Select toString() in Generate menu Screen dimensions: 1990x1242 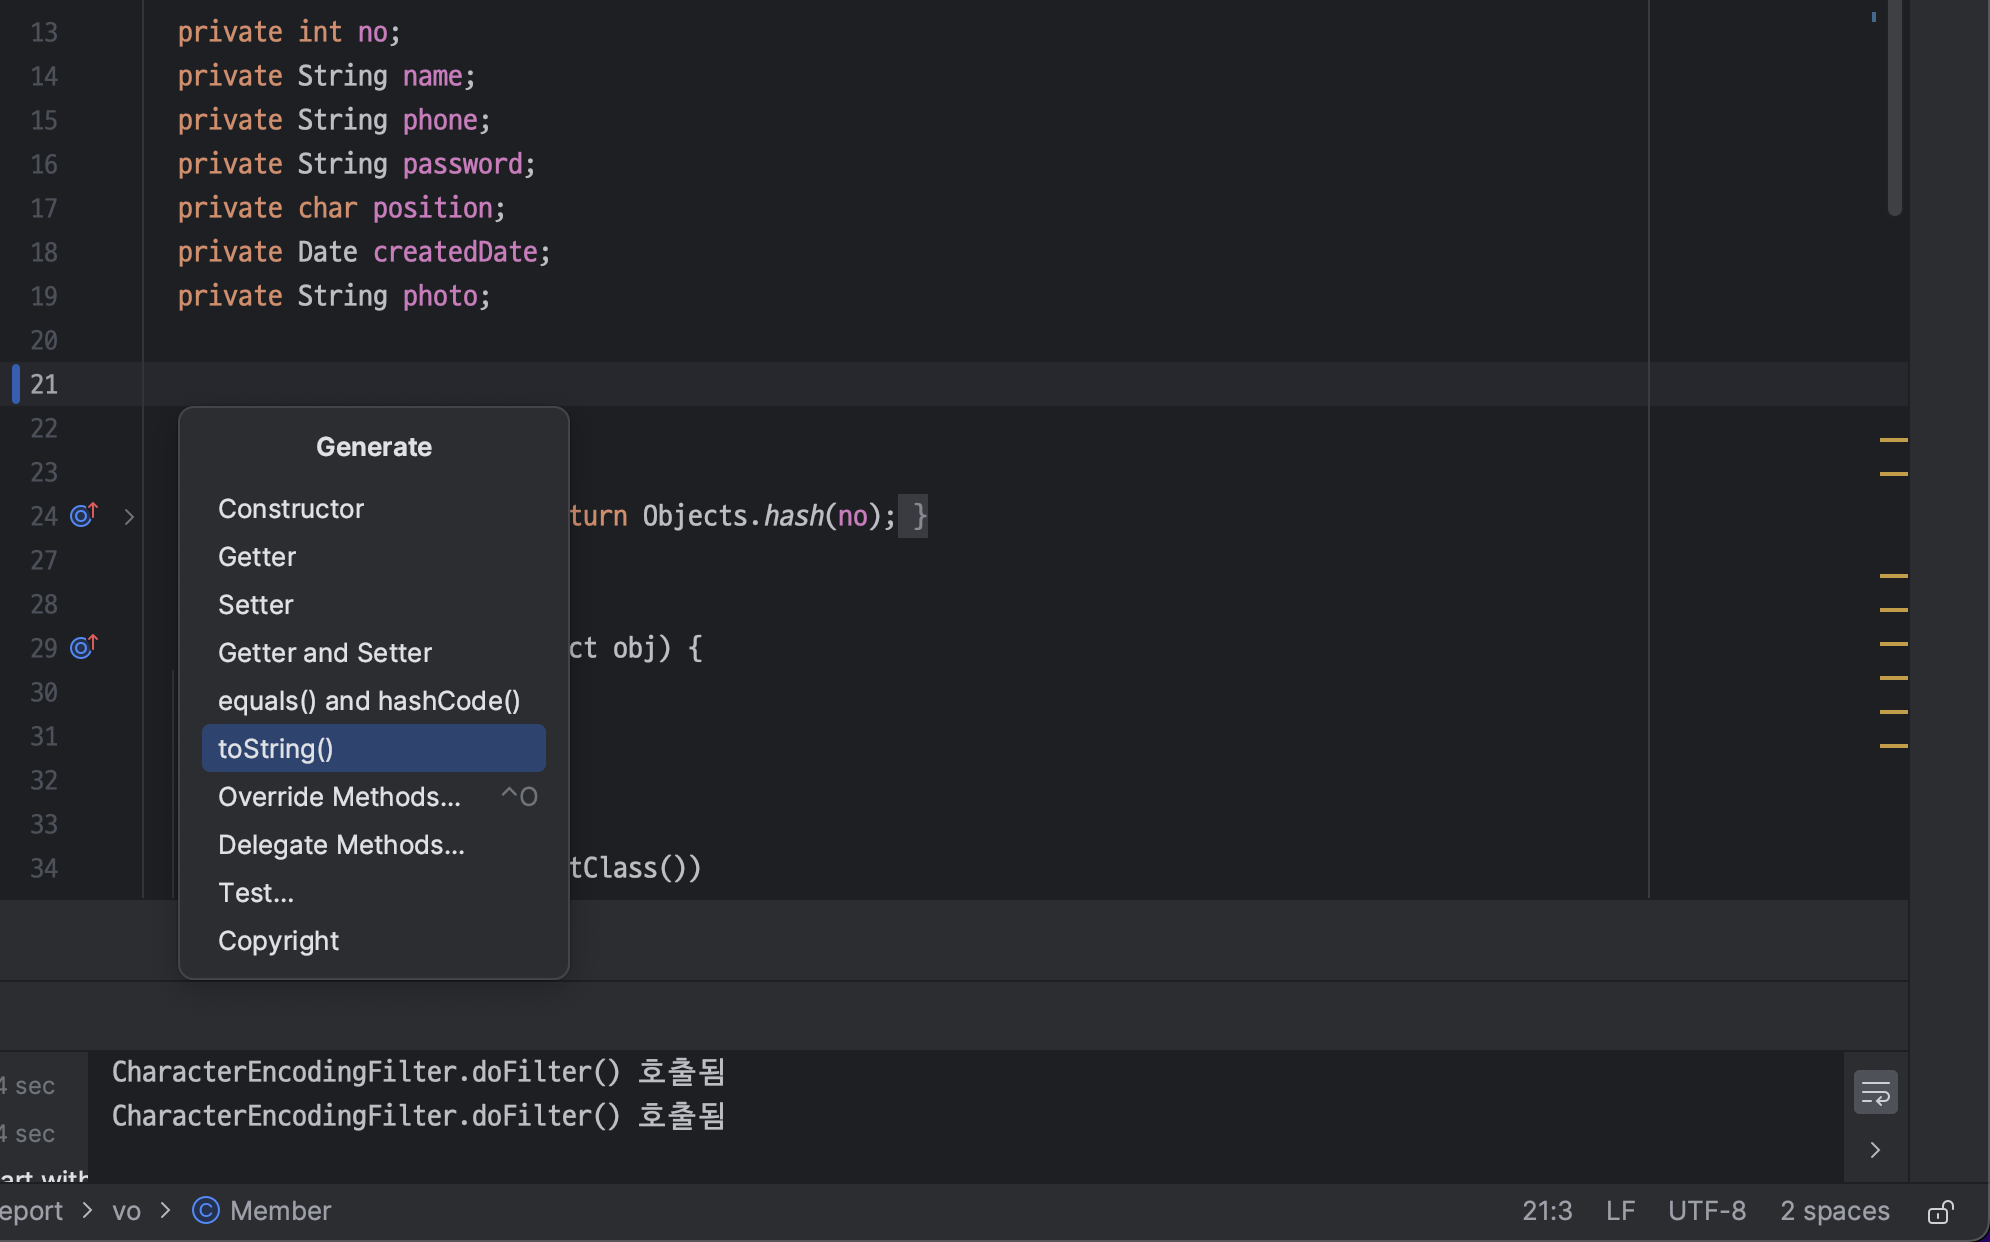point(373,748)
